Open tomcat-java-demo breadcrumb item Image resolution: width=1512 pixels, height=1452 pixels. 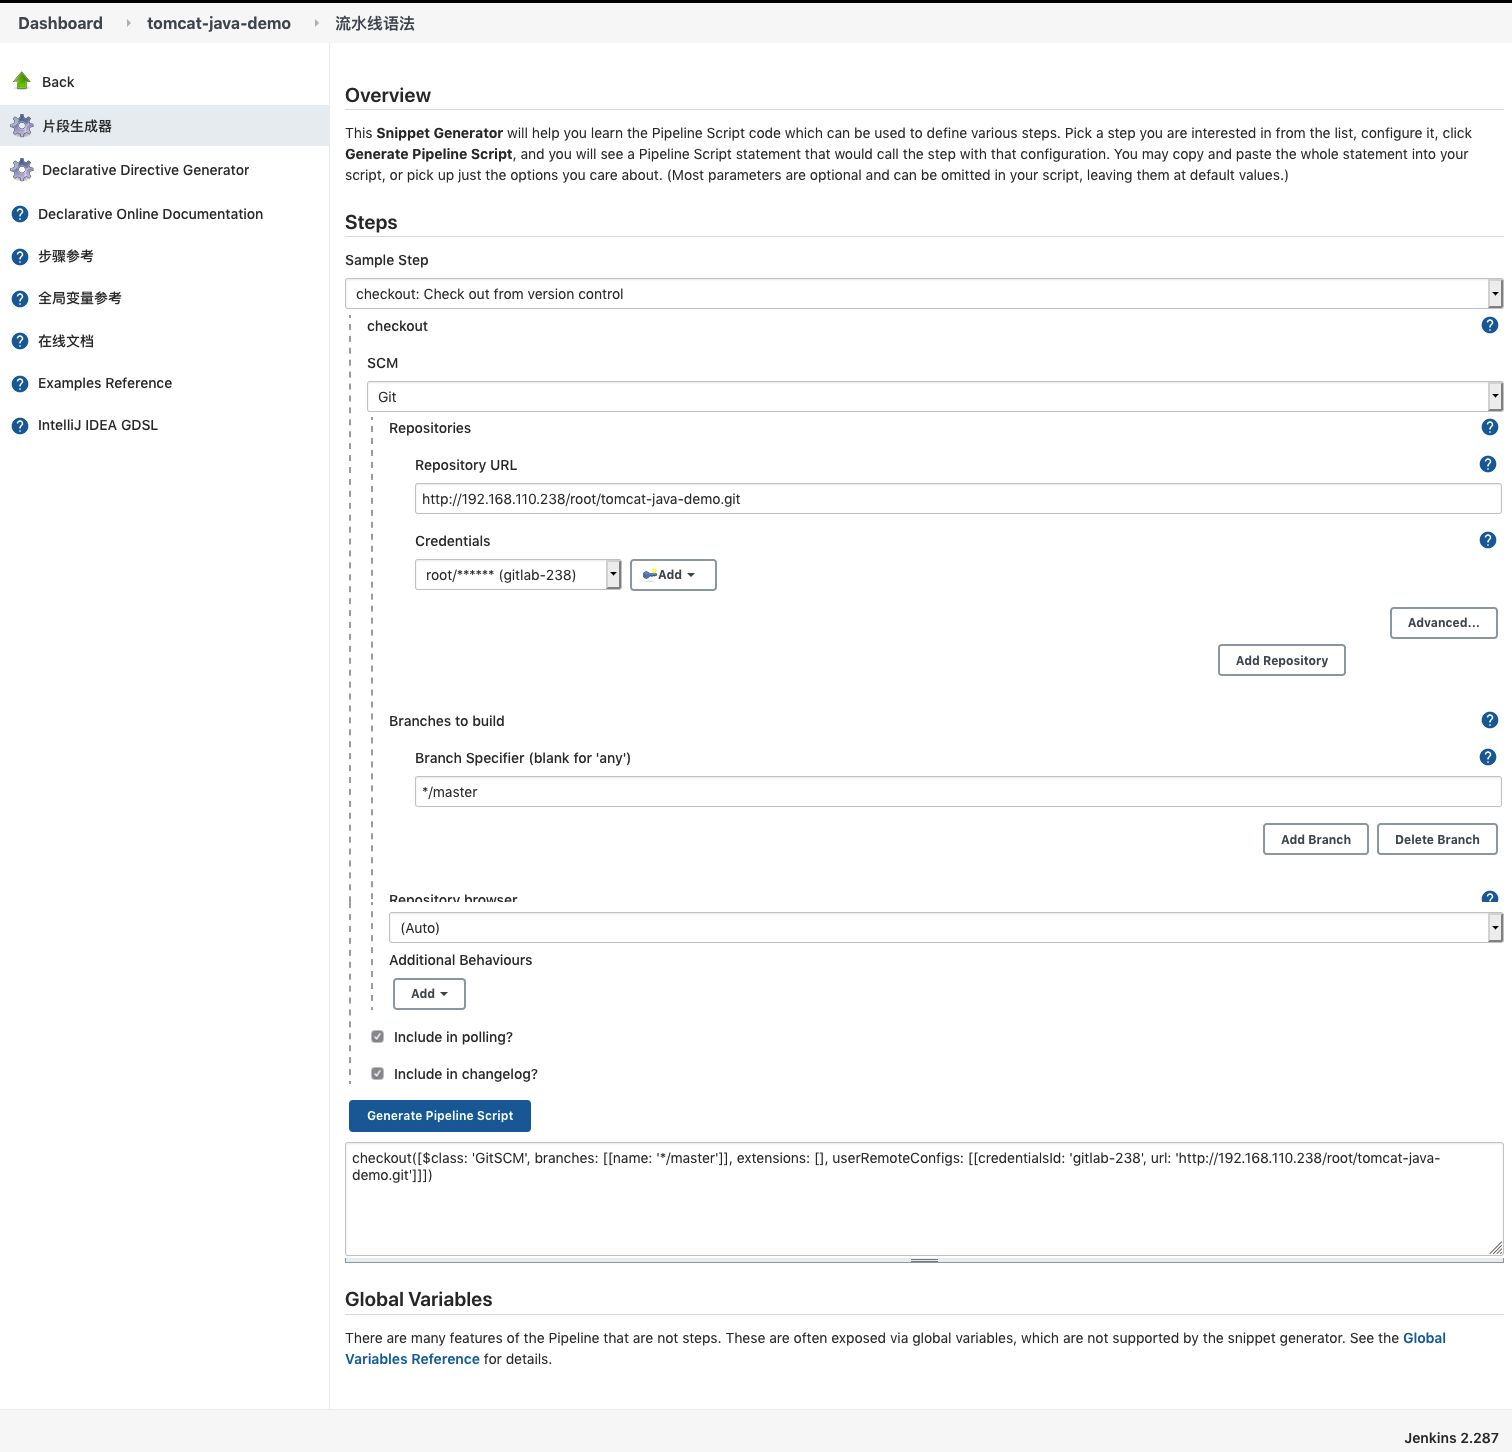(x=219, y=23)
